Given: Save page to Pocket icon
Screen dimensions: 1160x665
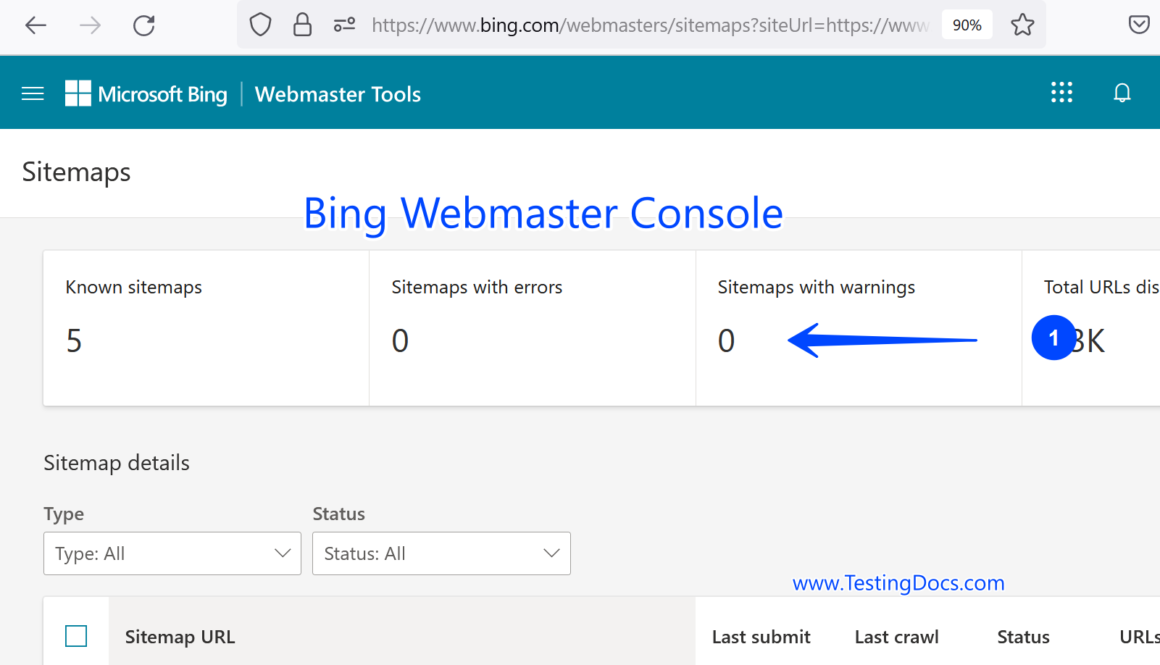Looking at the screenshot, I should (x=1138, y=25).
